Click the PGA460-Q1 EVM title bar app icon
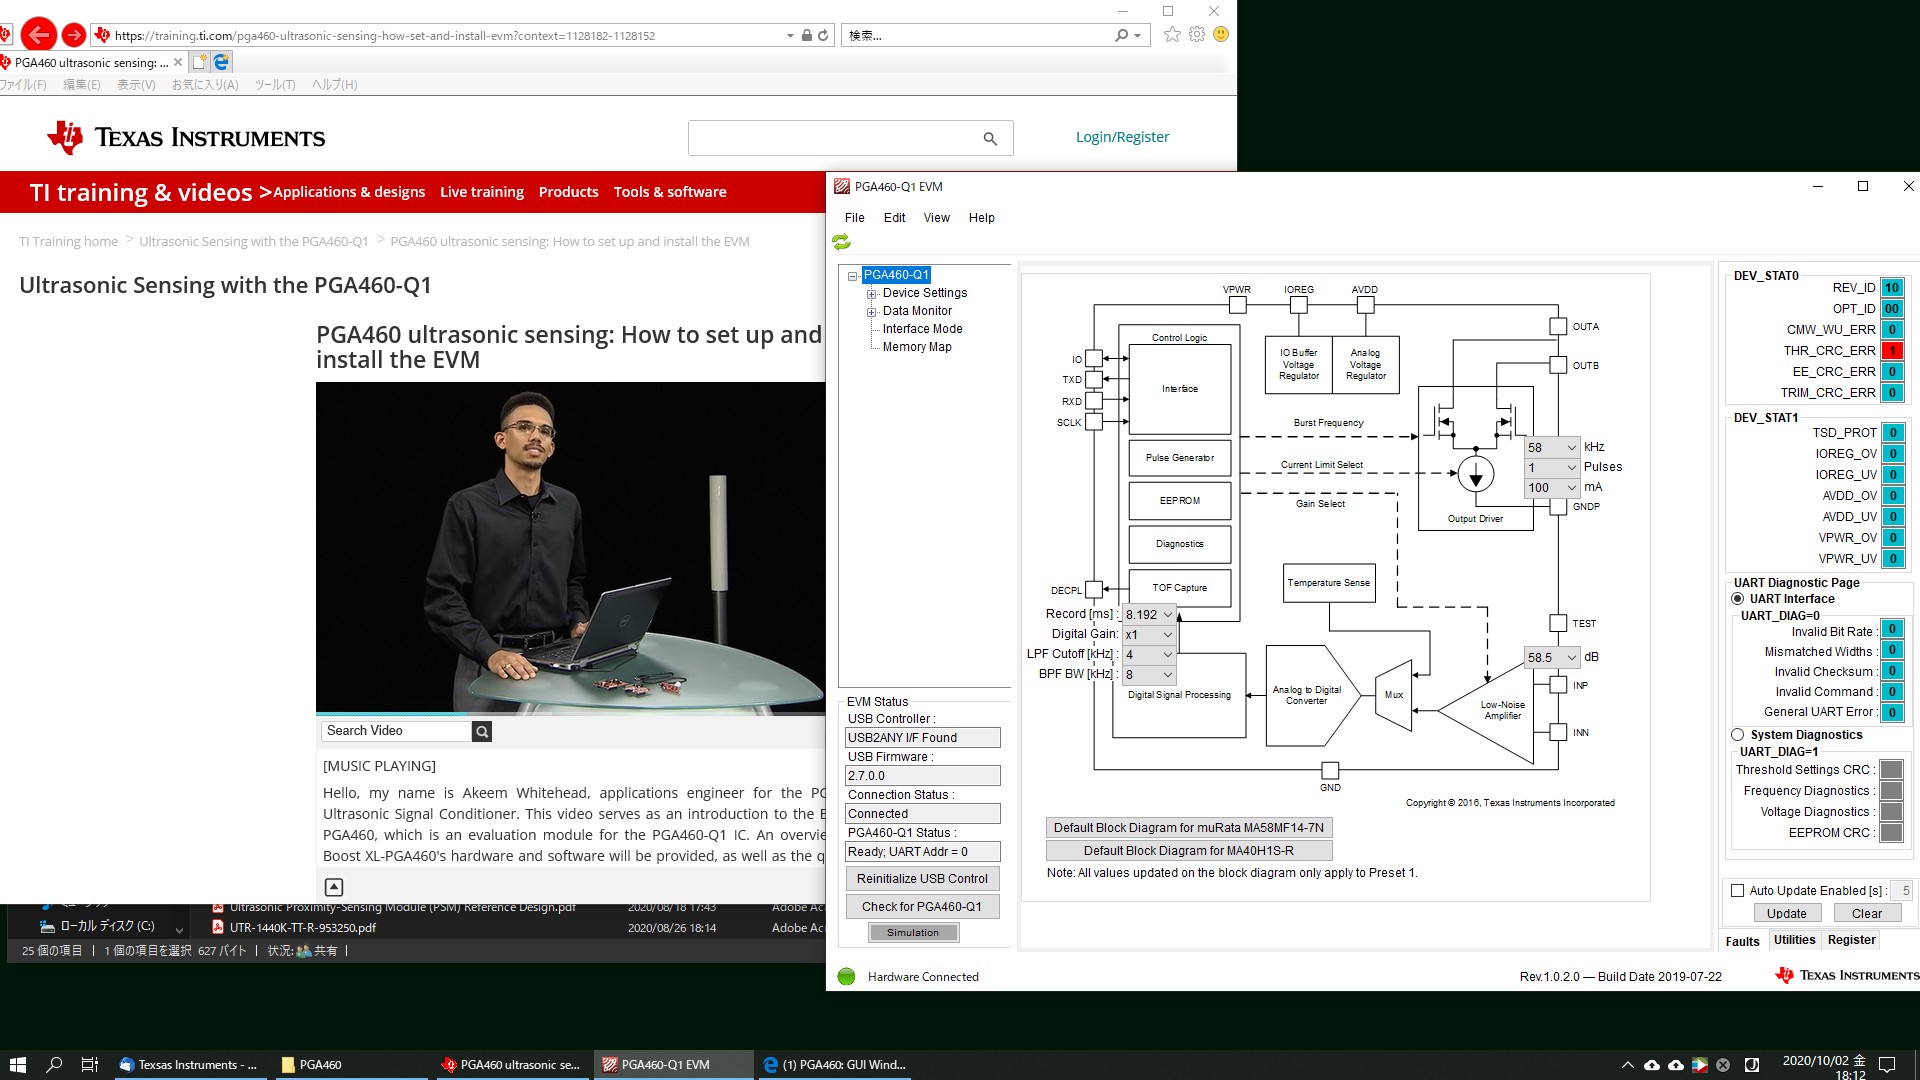Viewport: 1920px width, 1080px height. click(842, 187)
